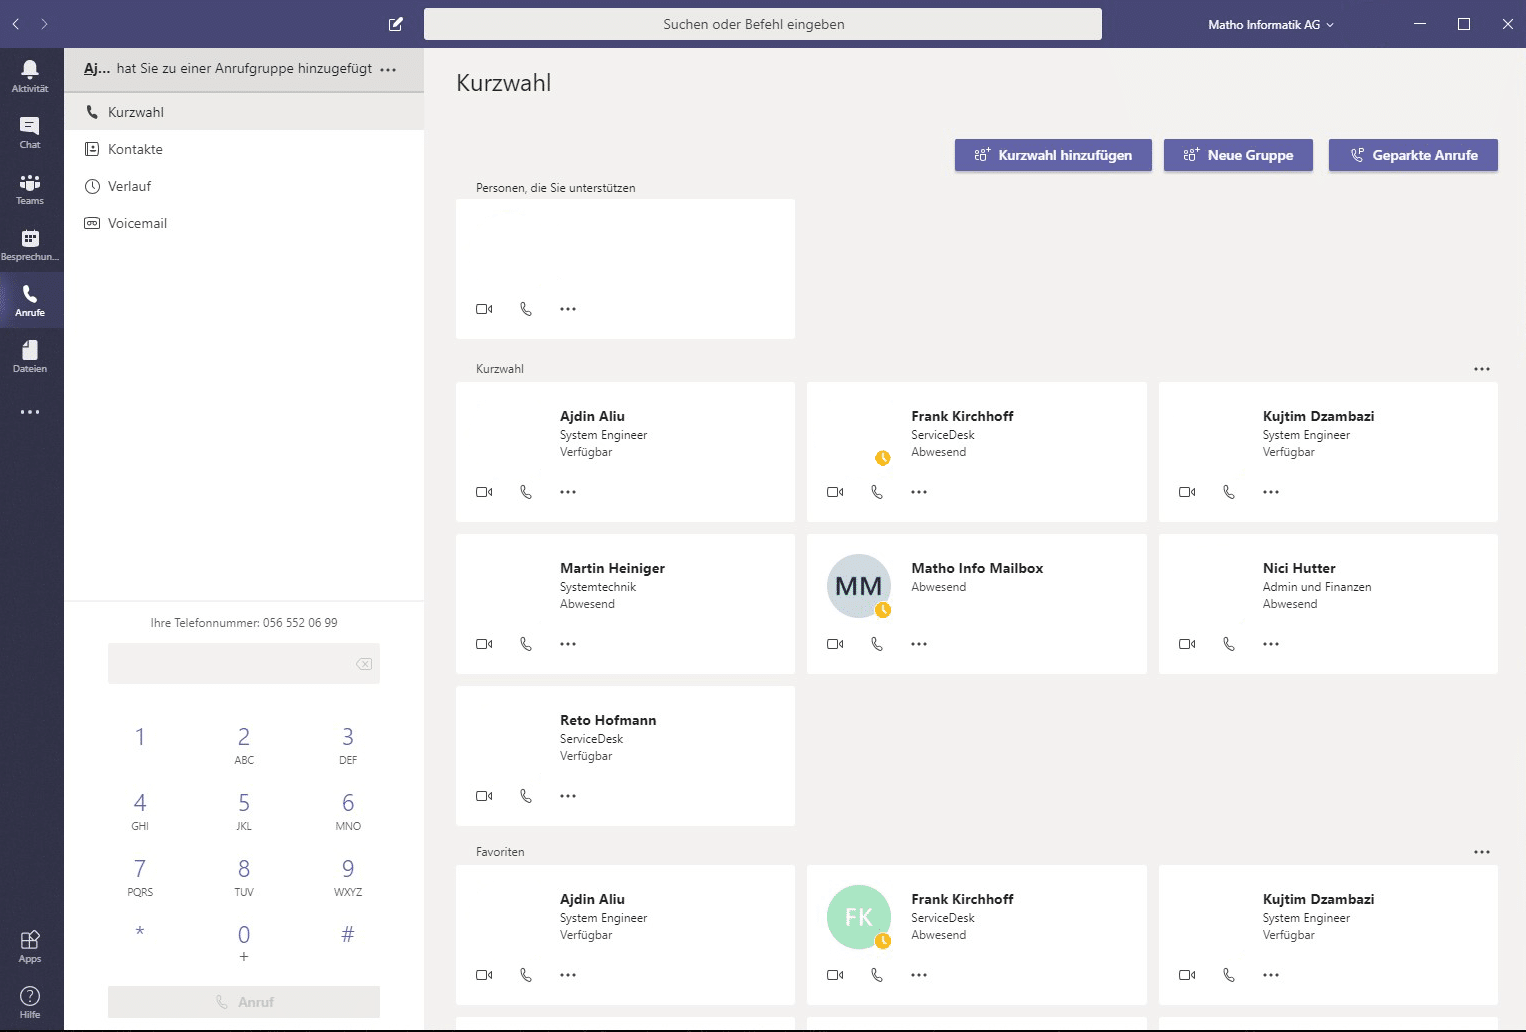This screenshot has height=1032, width=1526.
Task: Open the Apps store icon
Action: (30, 945)
